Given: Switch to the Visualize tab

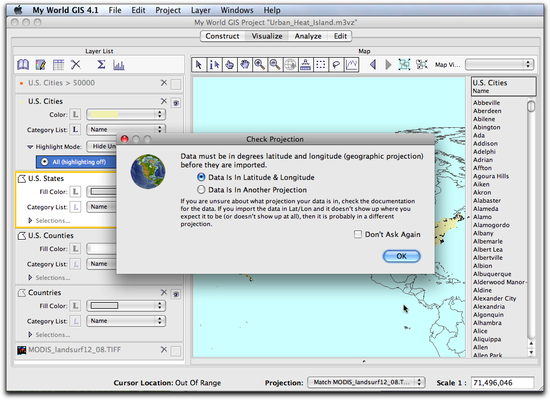Looking at the screenshot, I should pos(267,36).
